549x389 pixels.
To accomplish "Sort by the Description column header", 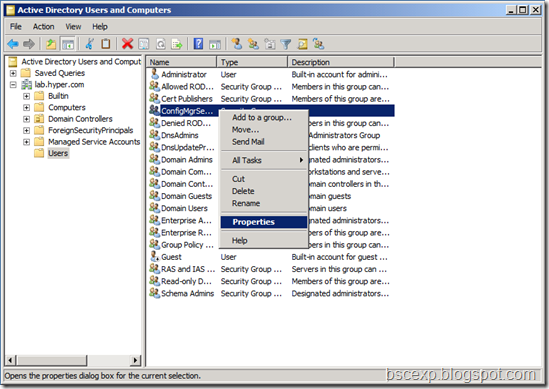I will click(x=341, y=62).
